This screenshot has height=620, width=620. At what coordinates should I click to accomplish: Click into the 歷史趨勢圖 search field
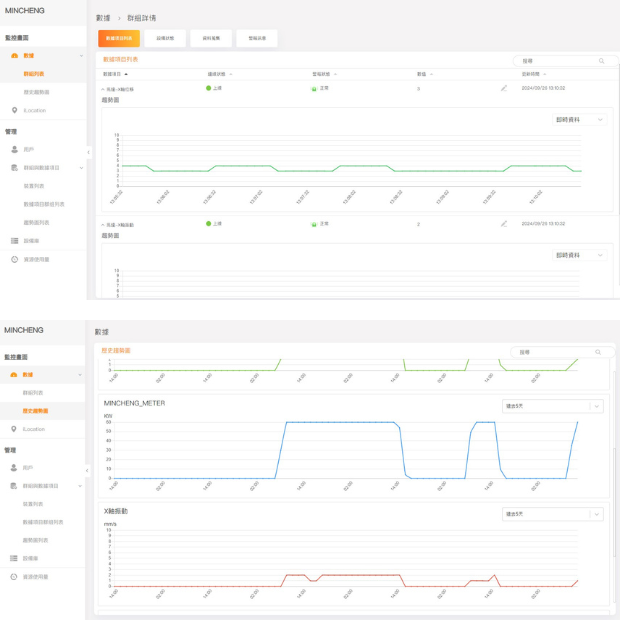(x=562, y=352)
